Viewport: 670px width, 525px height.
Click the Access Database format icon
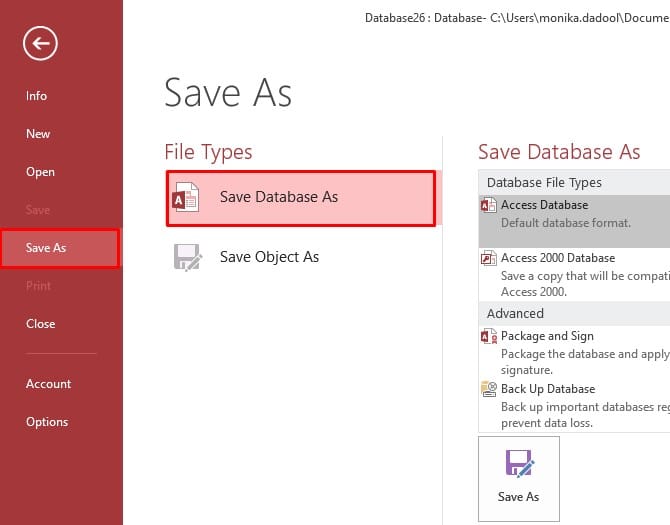(x=489, y=205)
